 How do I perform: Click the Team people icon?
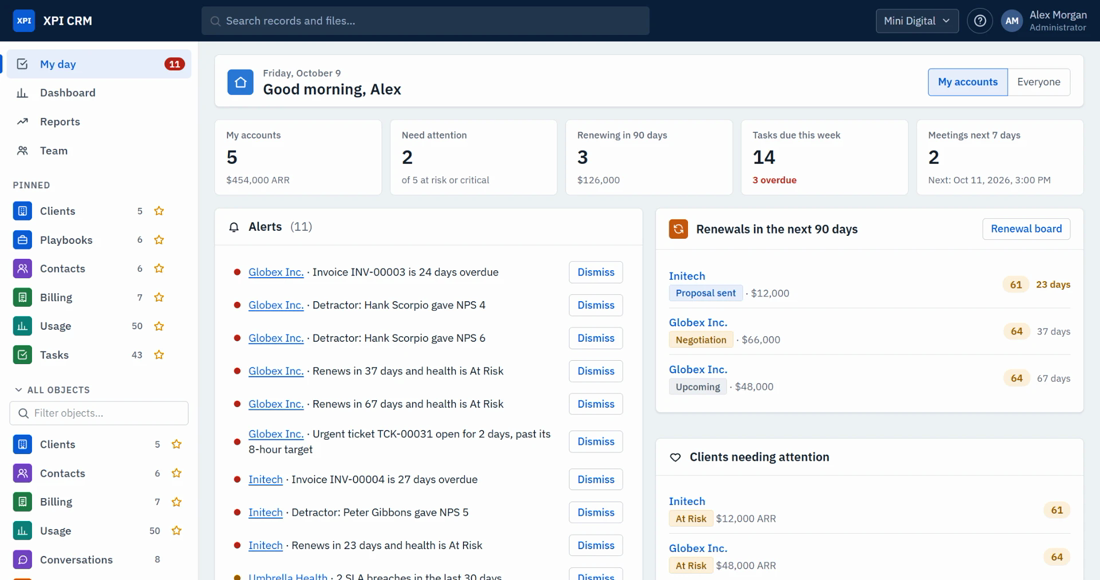coord(22,151)
